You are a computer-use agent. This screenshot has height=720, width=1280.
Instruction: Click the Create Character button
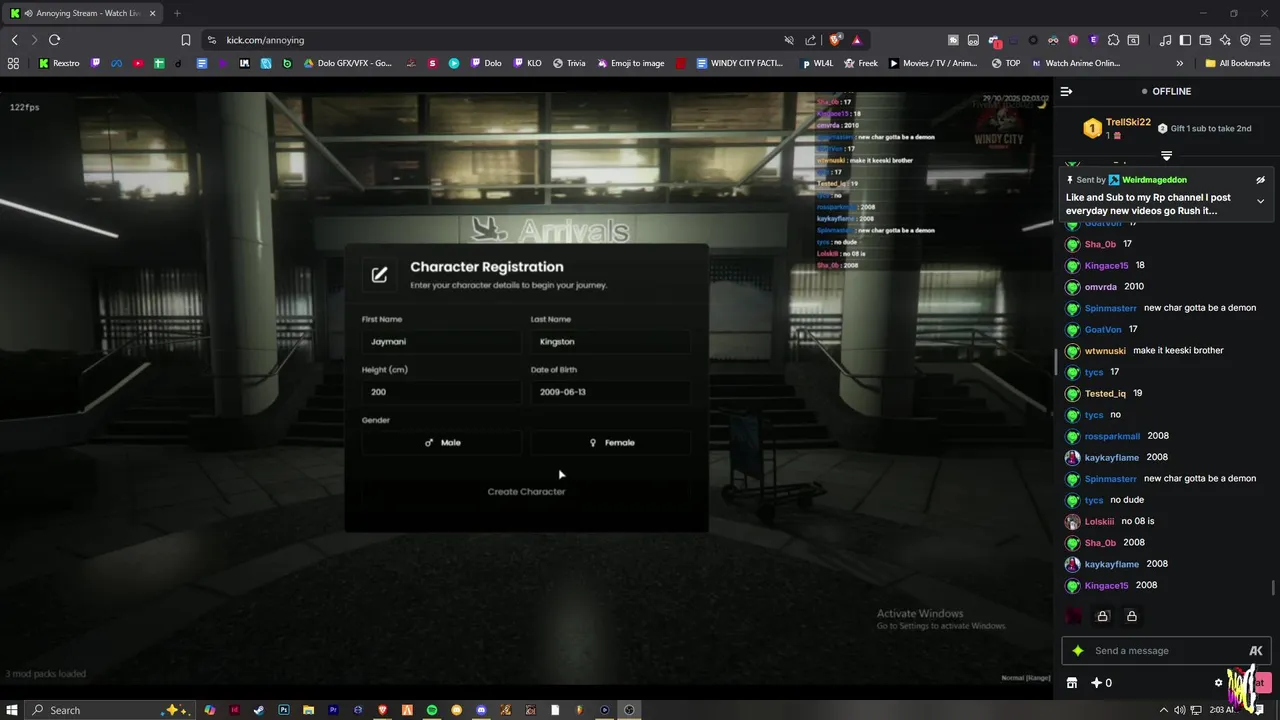pos(526,491)
